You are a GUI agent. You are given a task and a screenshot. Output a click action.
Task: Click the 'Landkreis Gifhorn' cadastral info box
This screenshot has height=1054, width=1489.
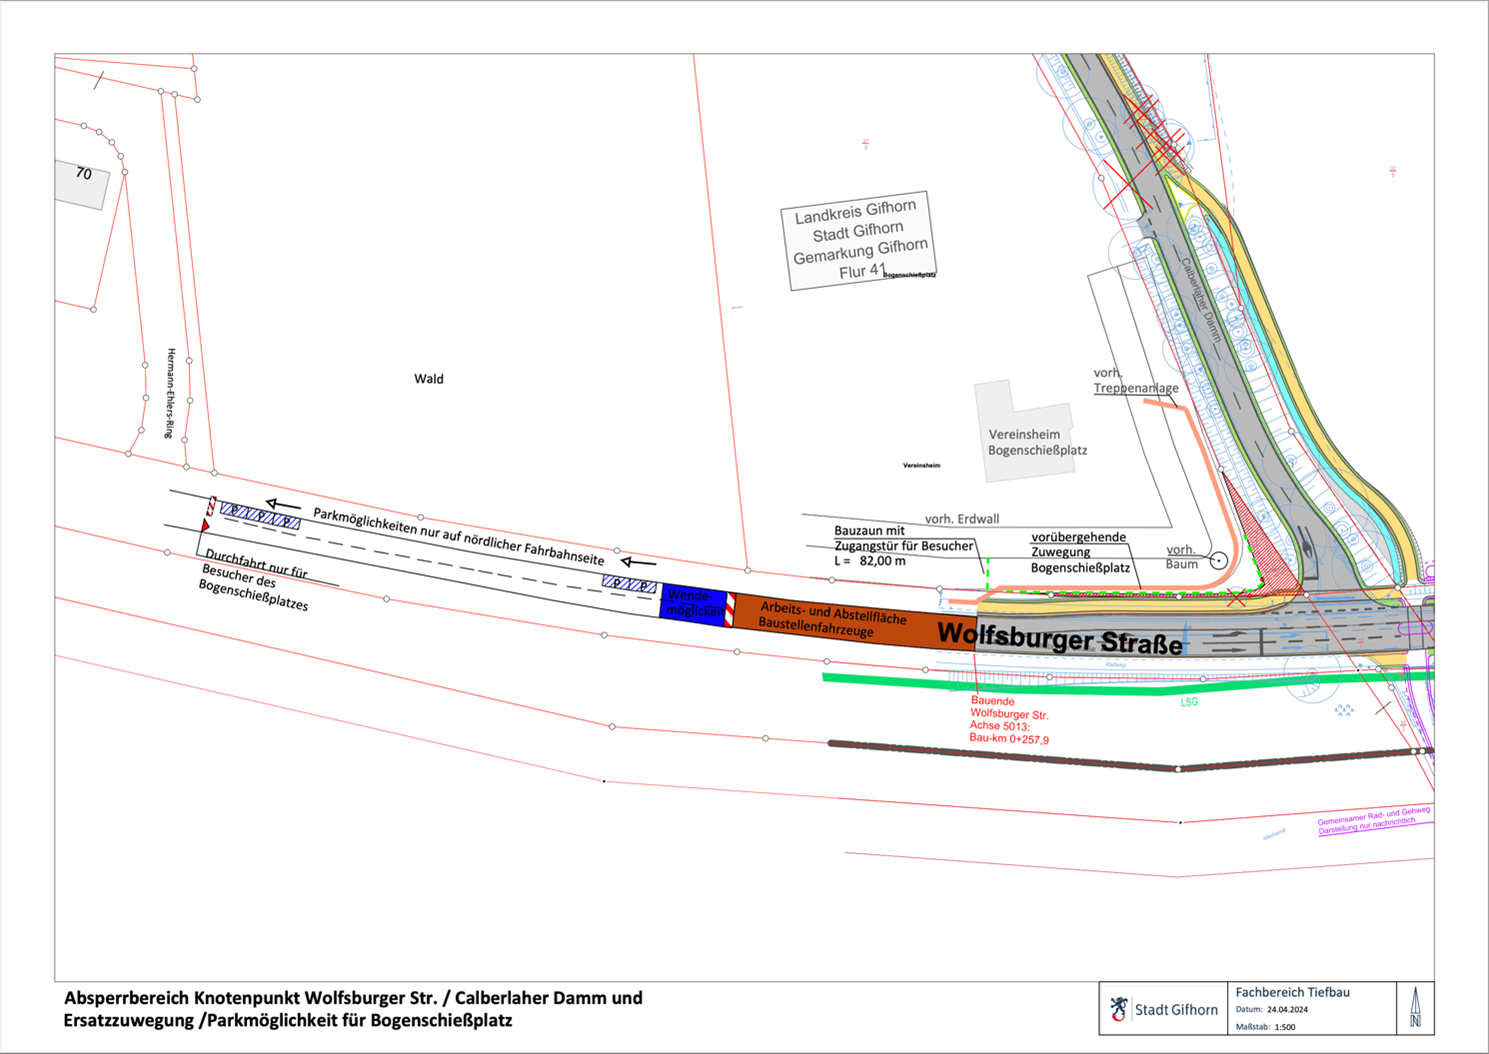tap(858, 241)
